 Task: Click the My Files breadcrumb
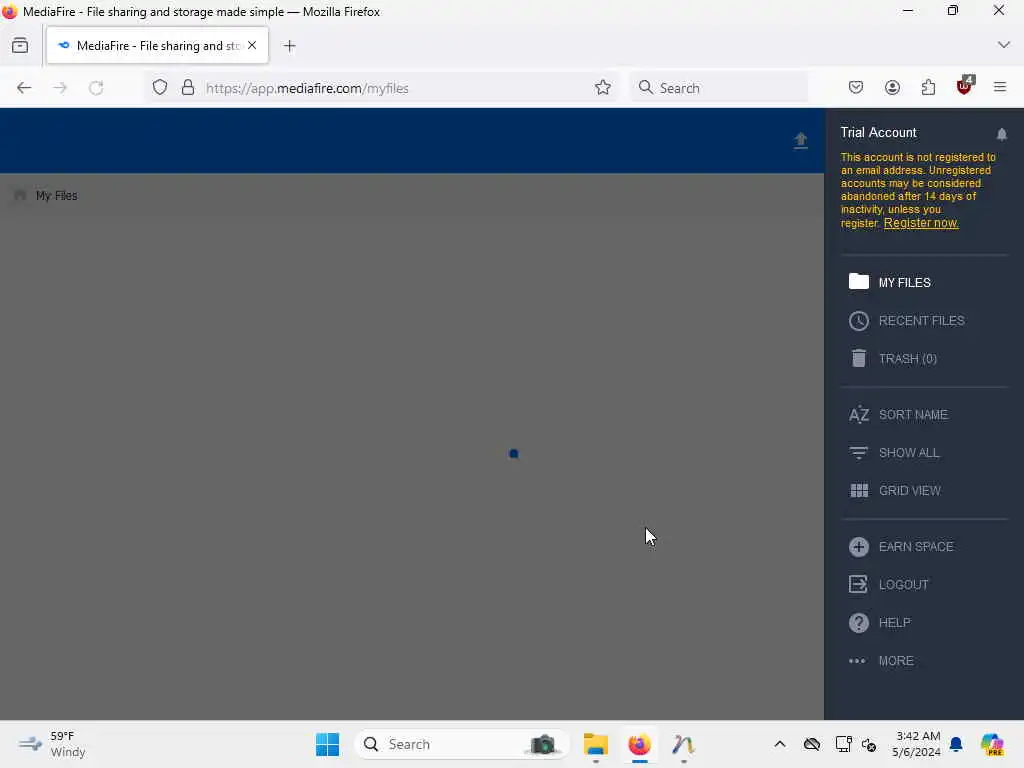tap(56, 195)
